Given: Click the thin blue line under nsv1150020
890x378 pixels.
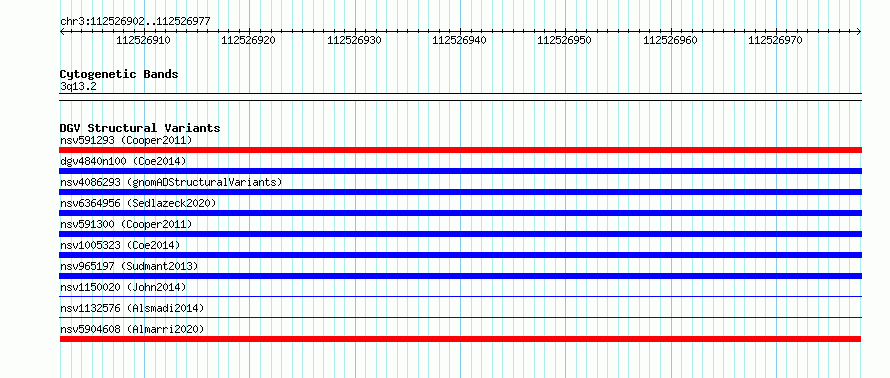Looking at the screenshot, I should 460,296.
